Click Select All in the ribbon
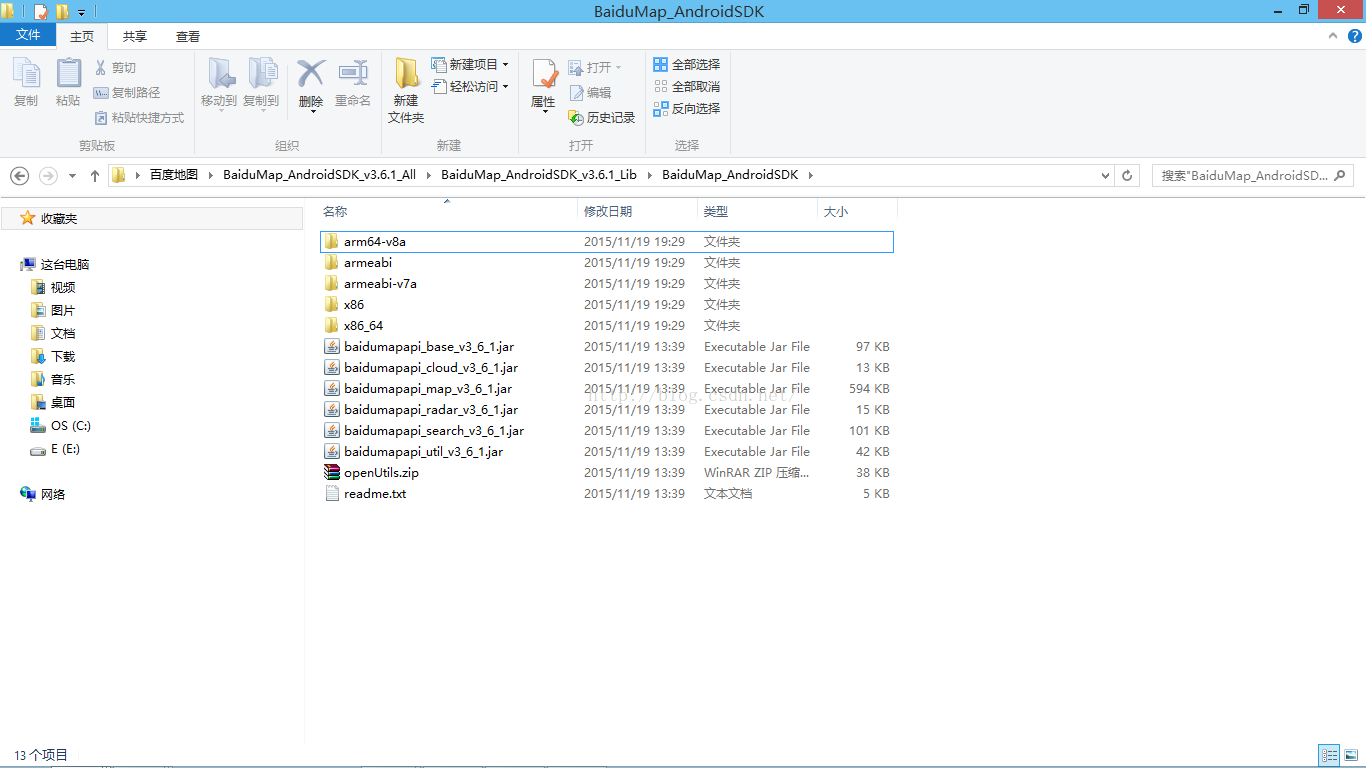This screenshot has width=1366, height=768. 687,64
